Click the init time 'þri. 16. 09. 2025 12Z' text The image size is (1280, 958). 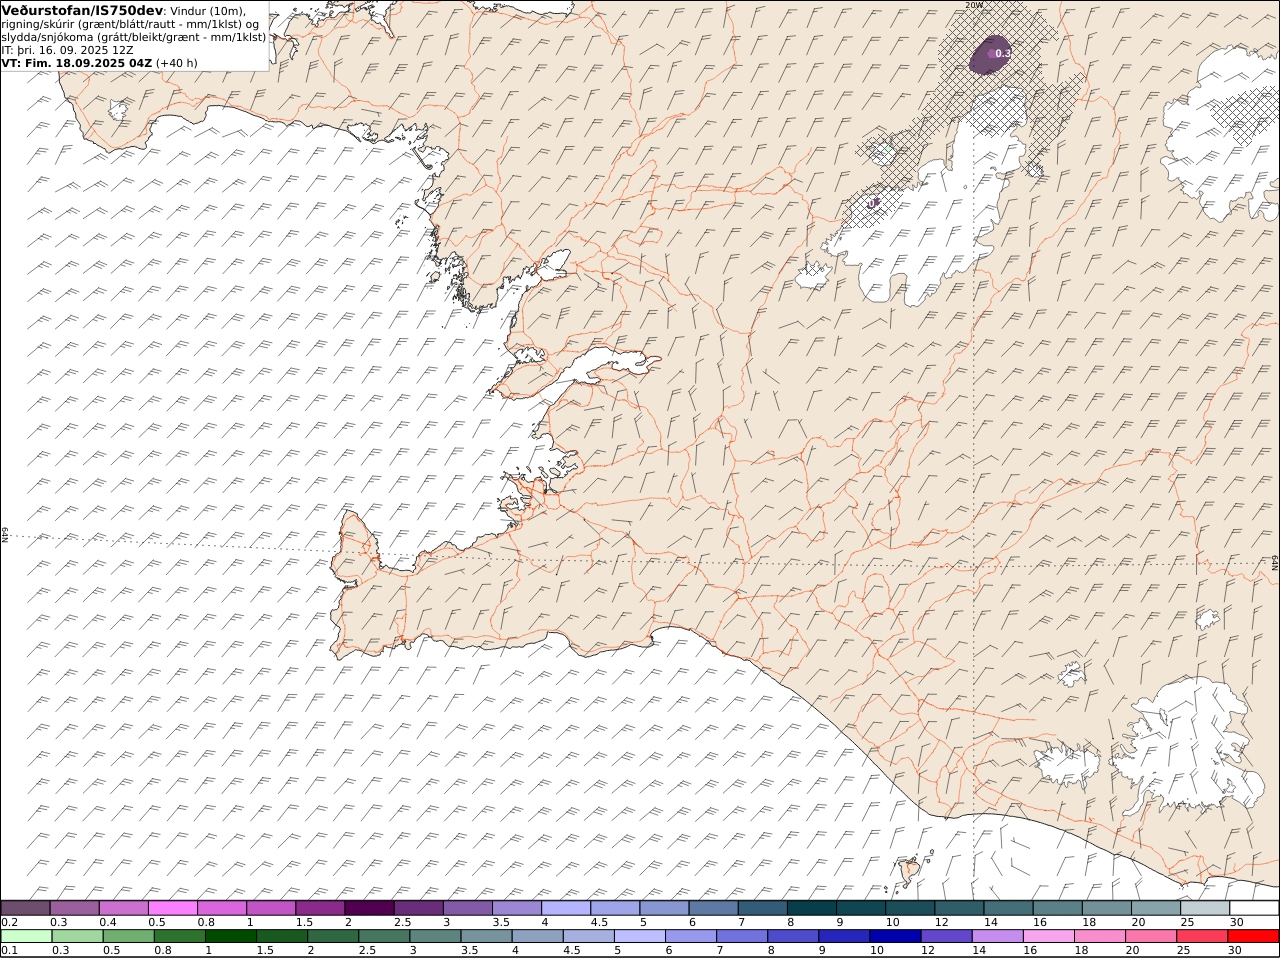click(75, 50)
